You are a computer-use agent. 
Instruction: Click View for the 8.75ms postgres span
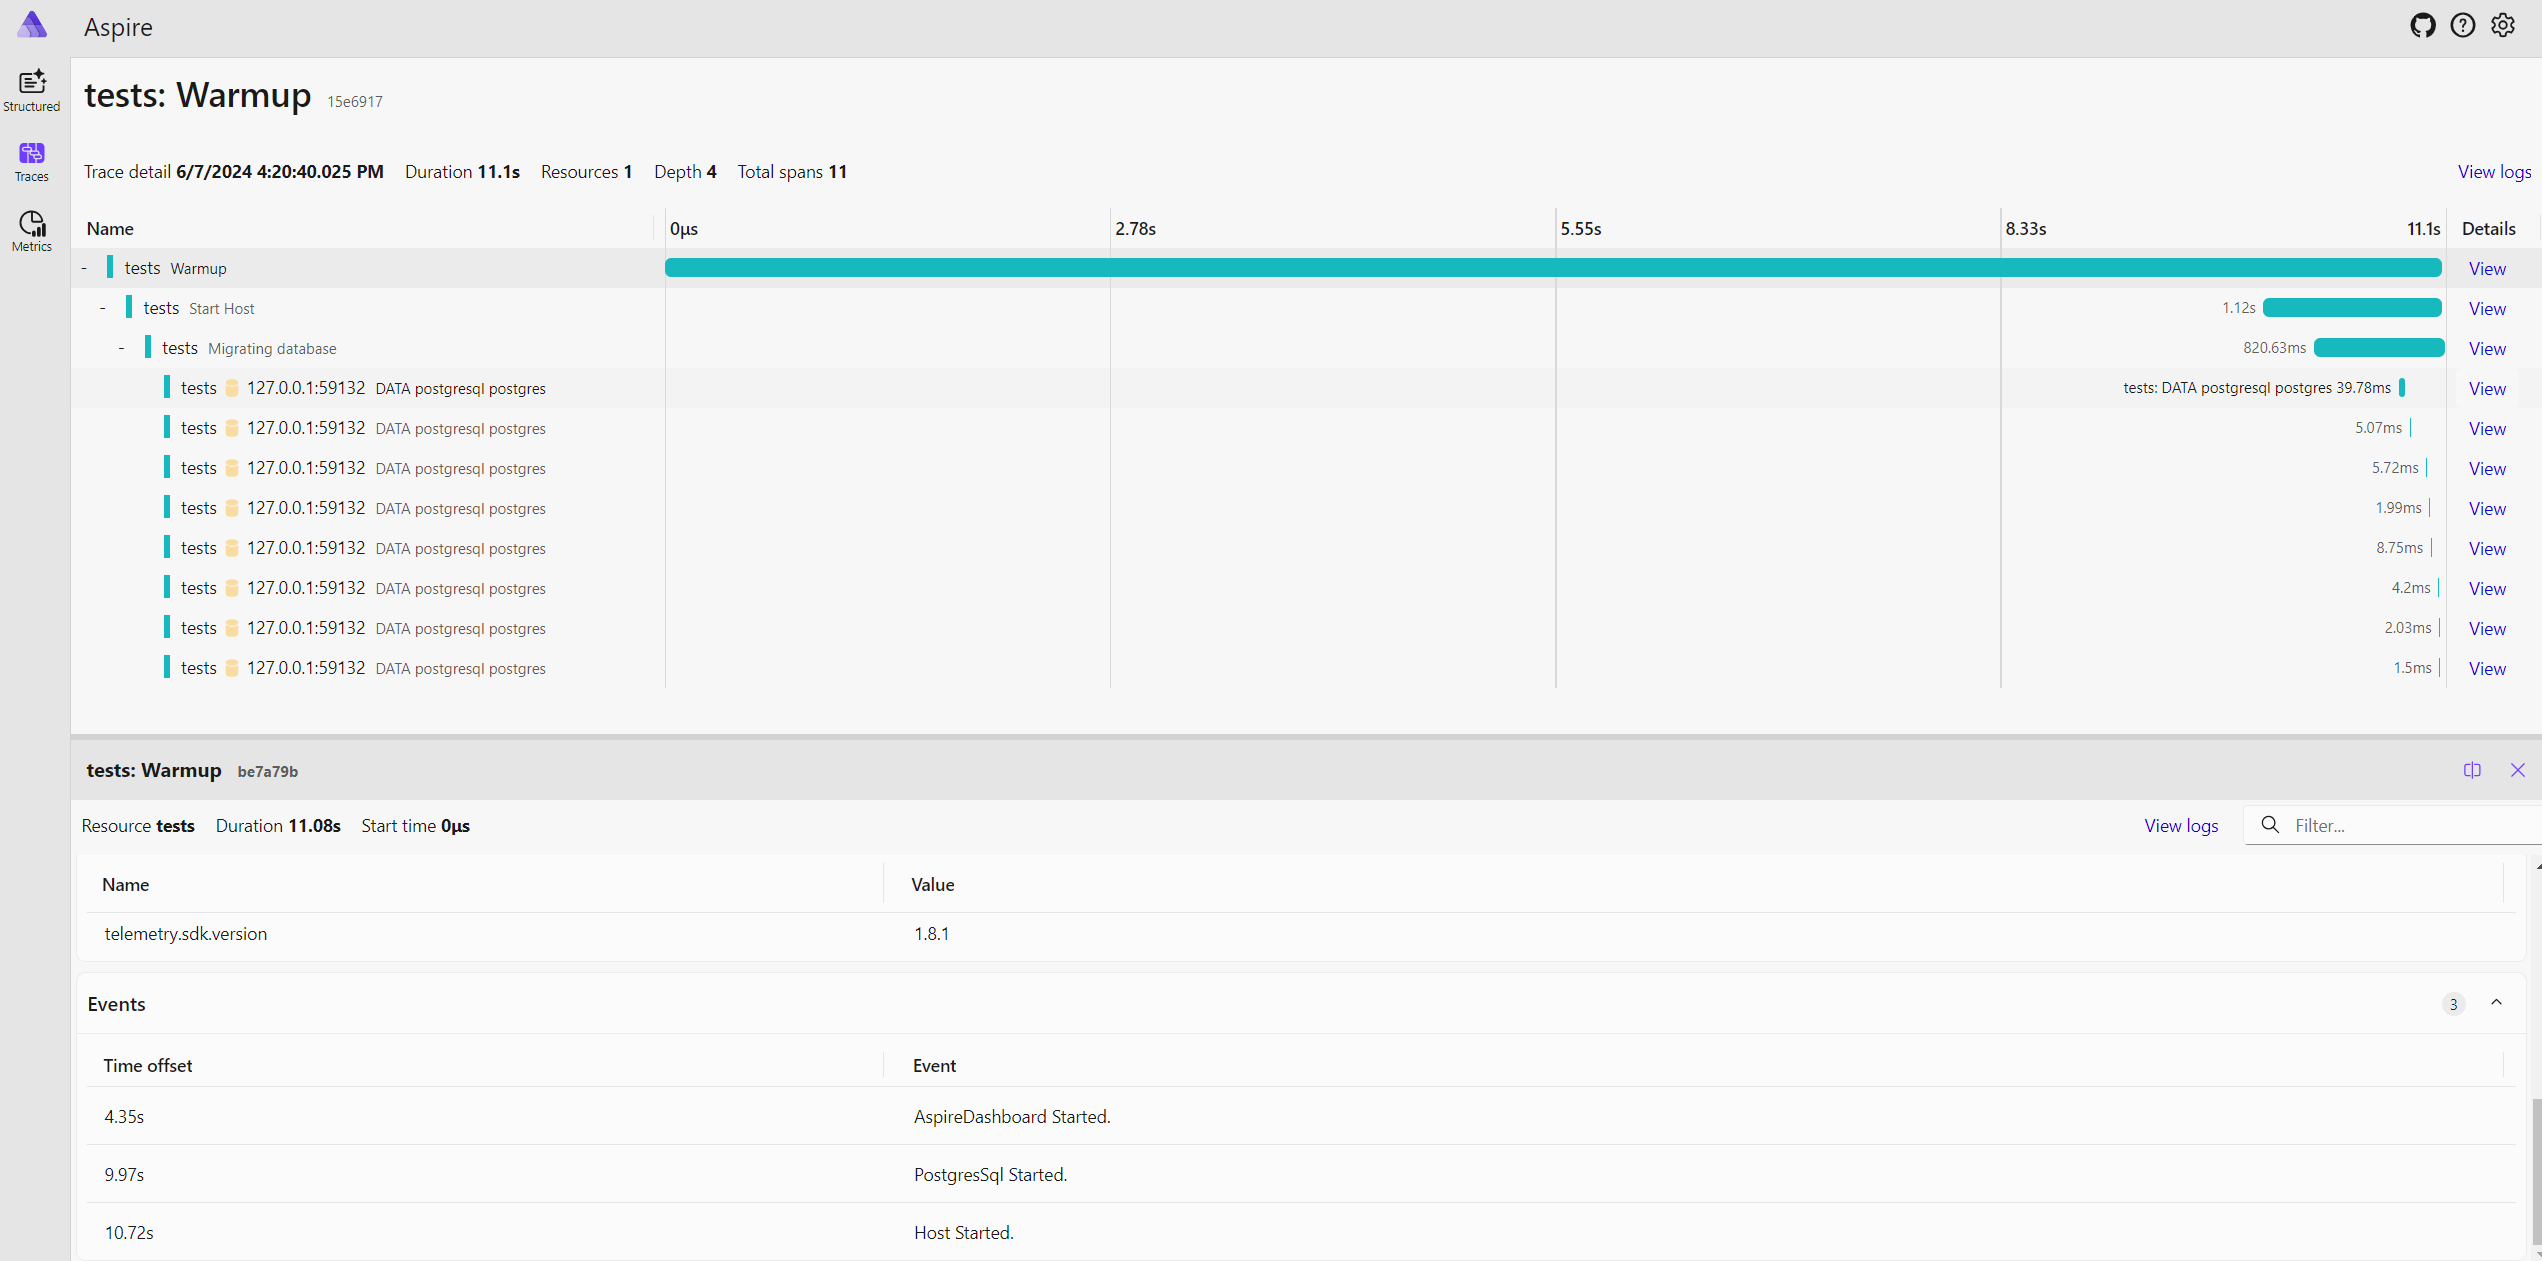coord(2487,549)
